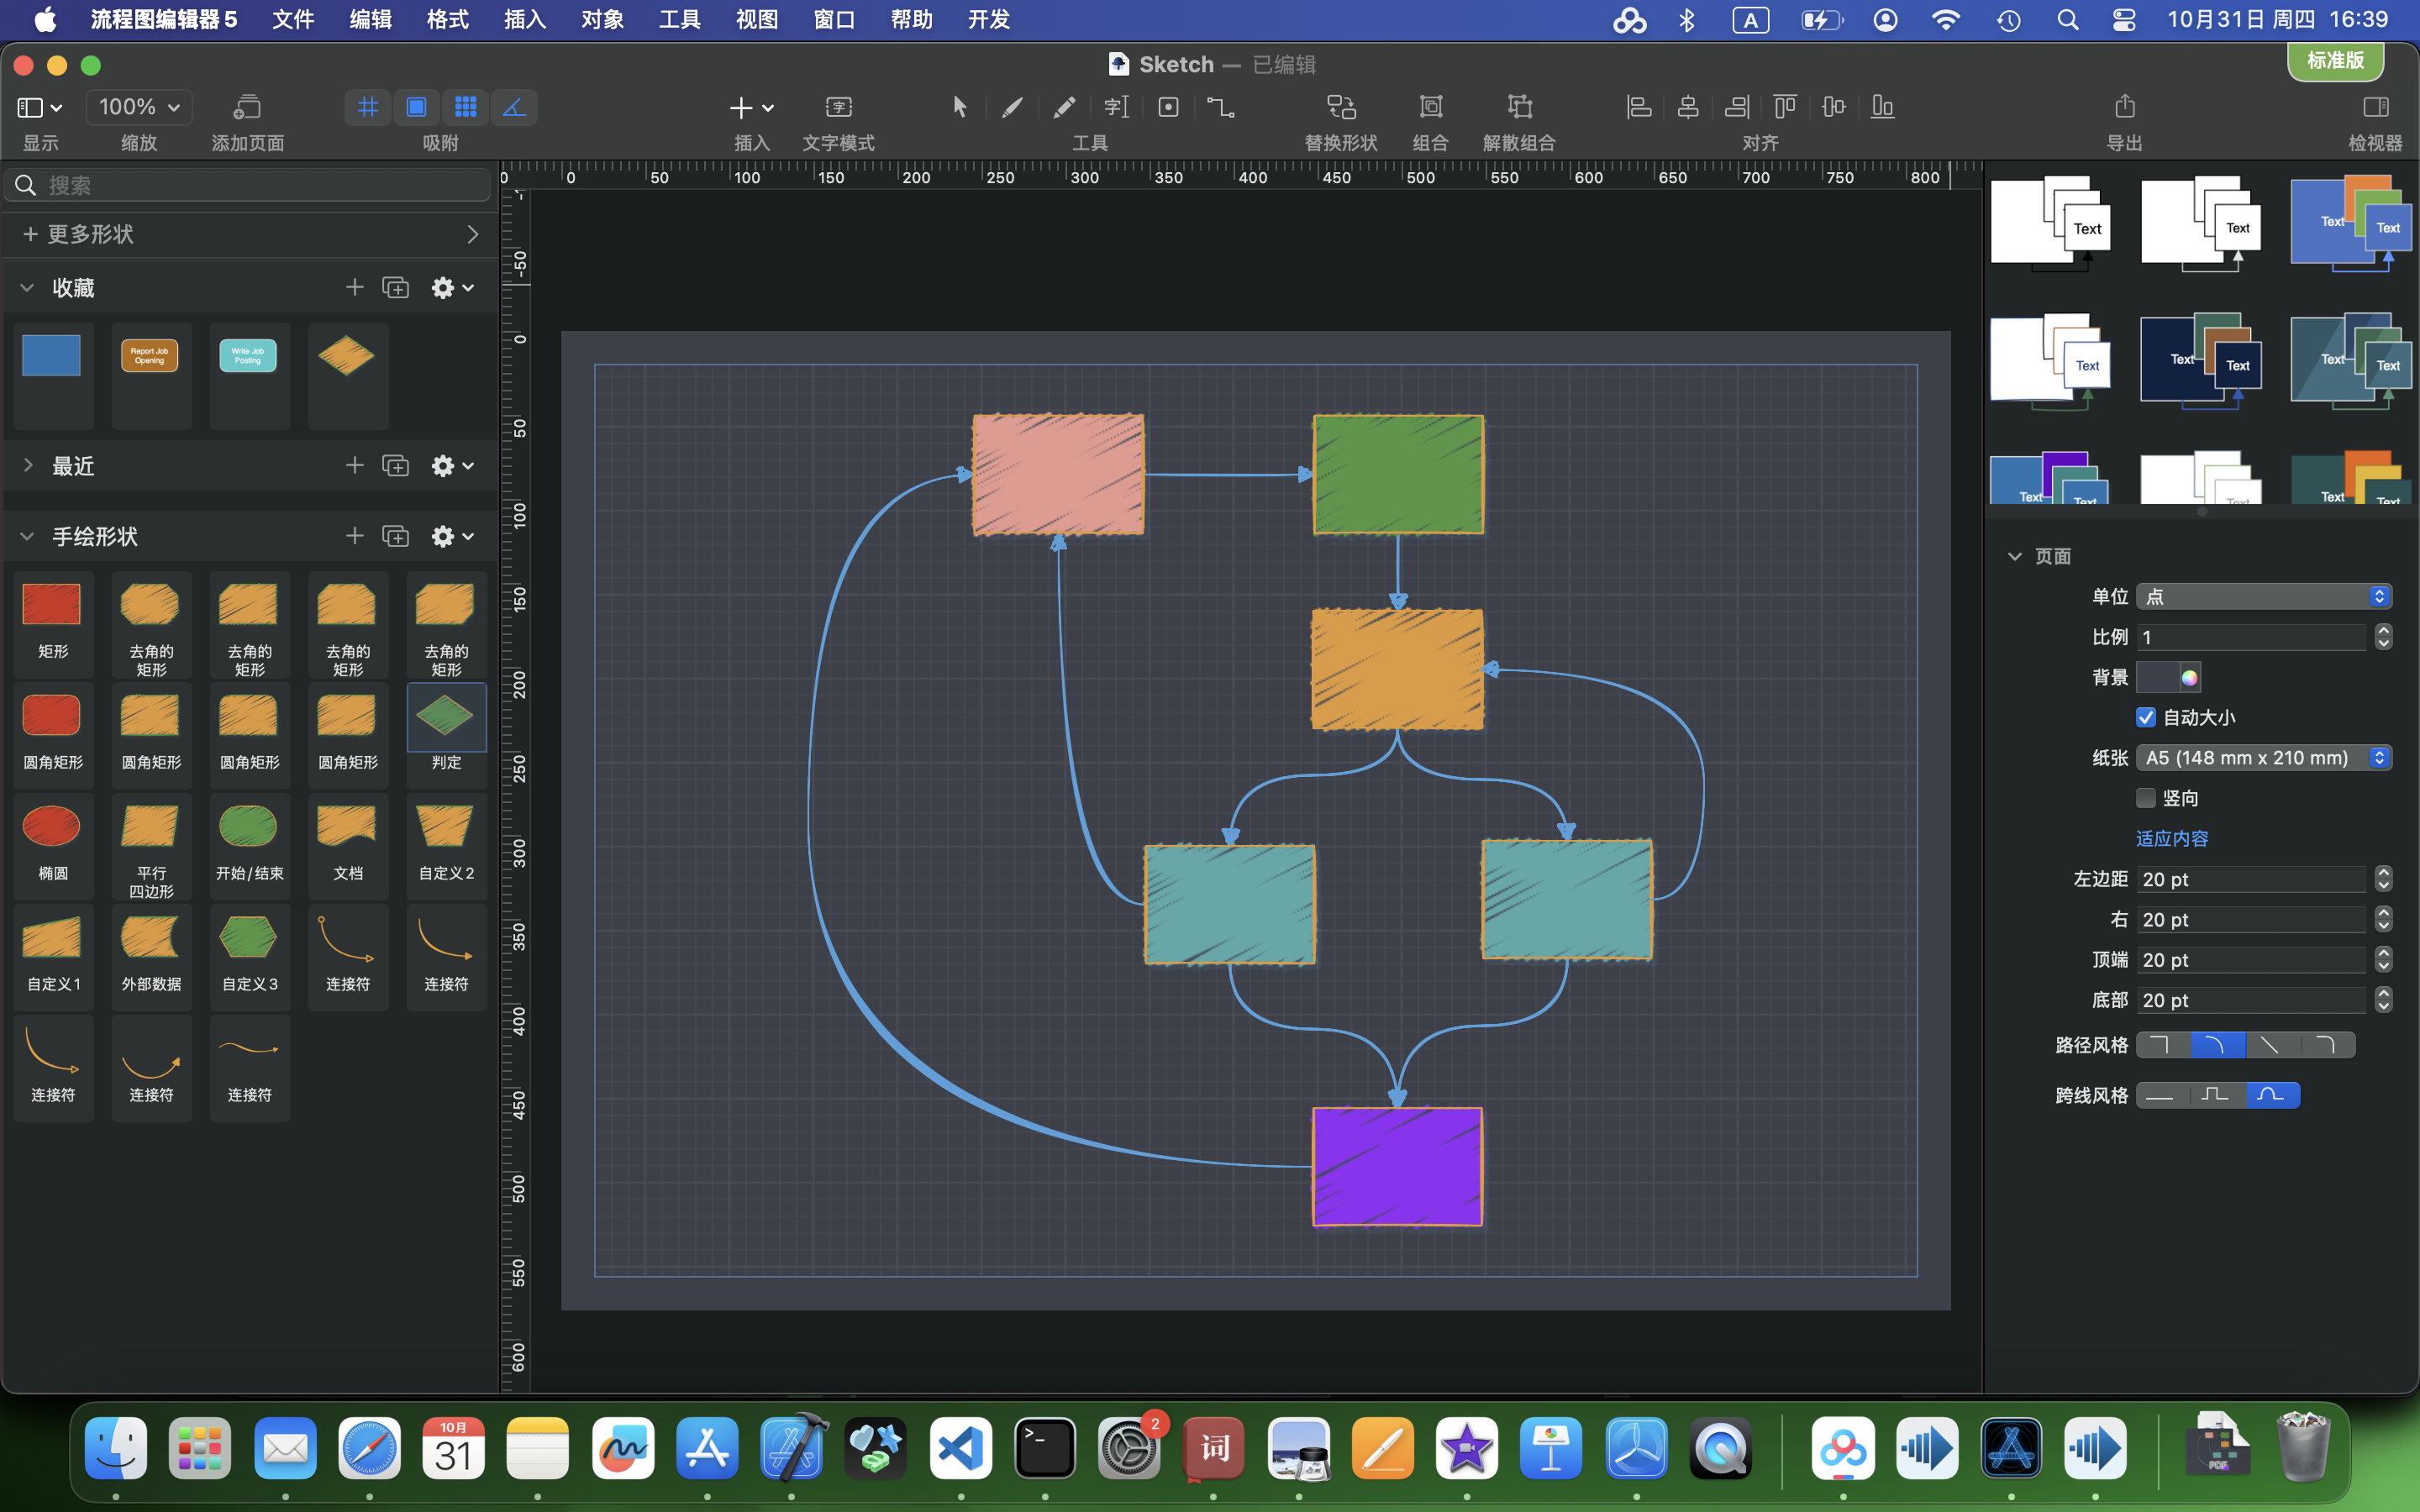Toggle grid snapping button
The width and height of the screenshot is (2420, 1512).
click(368, 107)
